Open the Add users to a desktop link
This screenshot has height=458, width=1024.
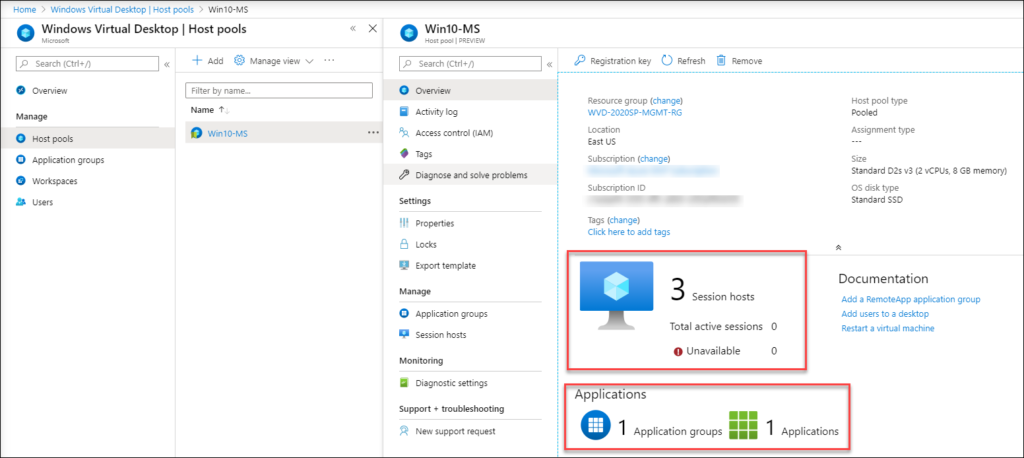pos(885,314)
